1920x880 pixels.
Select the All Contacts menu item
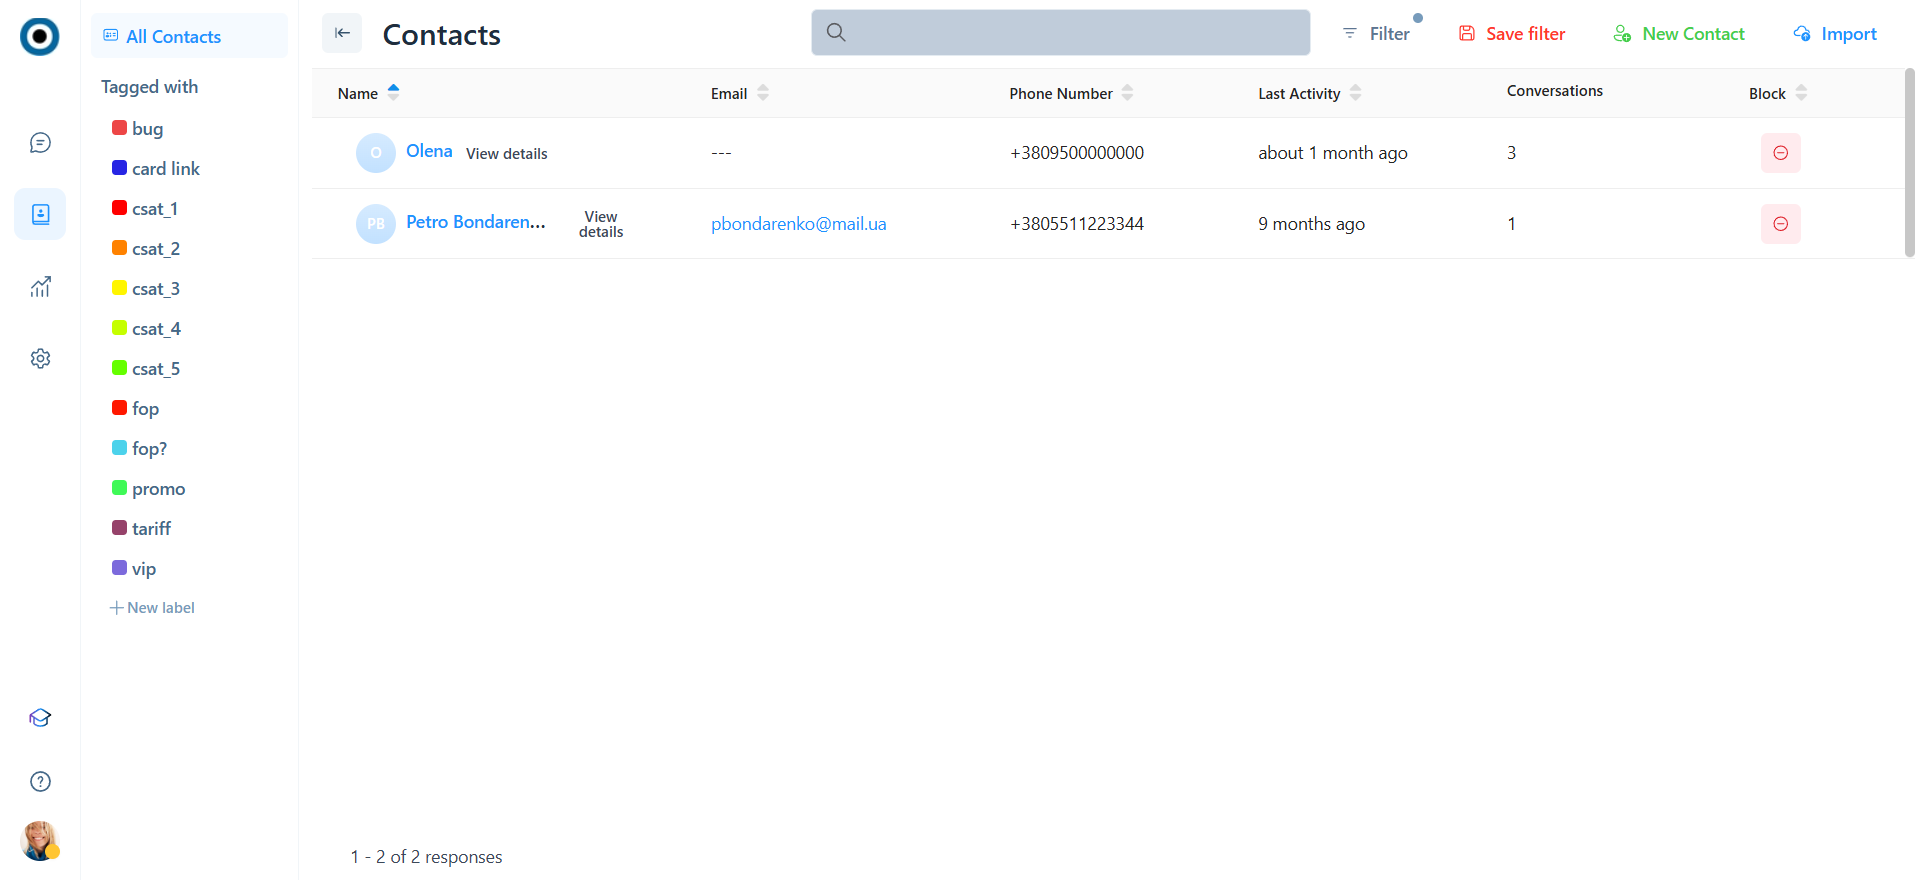point(173,37)
